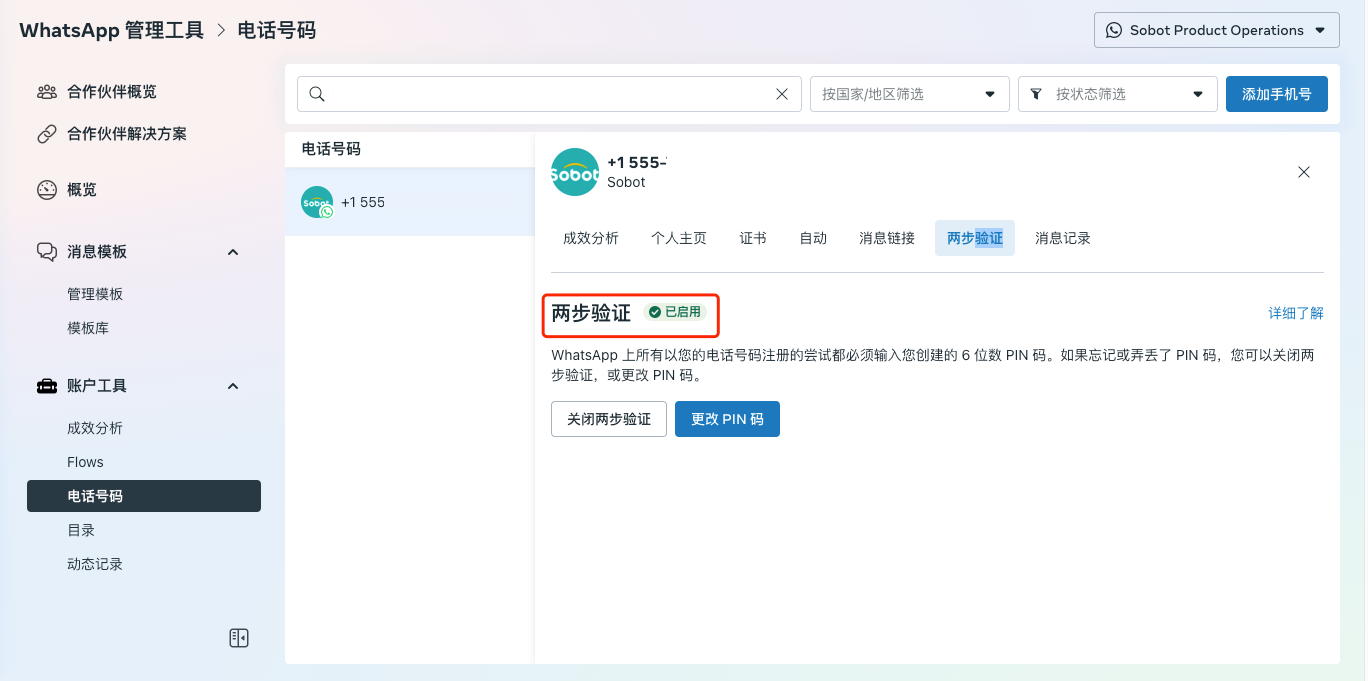Click the 电话号码 list column header
The image size is (1368, 681).
(331, 149)
